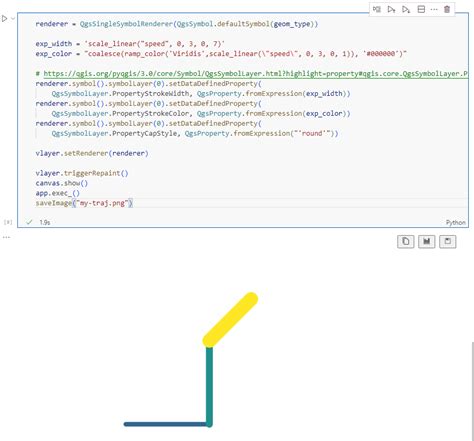Viewport: 474px width, 441px height.
Task: Click the PropertyStrokeWidth code line
Action: tap(201, 94)
